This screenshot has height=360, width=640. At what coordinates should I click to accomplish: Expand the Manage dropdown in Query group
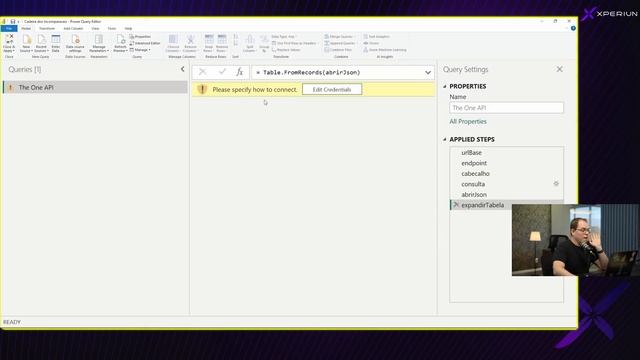click(140, 50)
